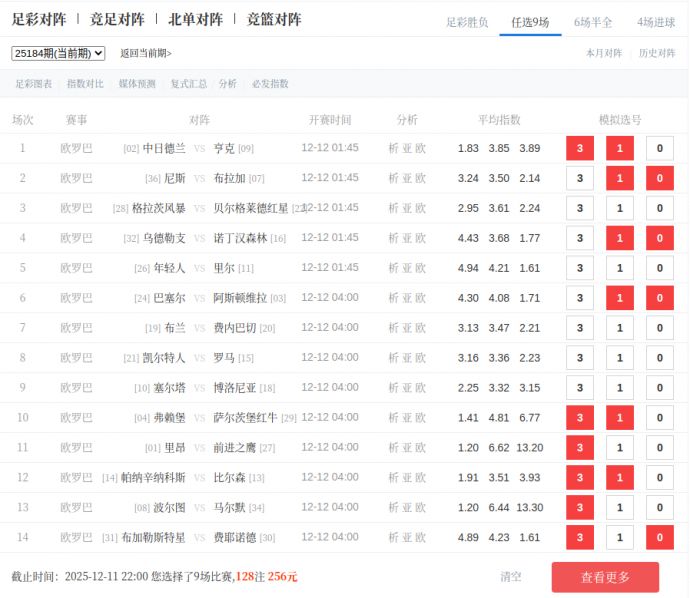Switch to the 6场半全 tab
Screen dimensions: 690x598
point(593,22)
